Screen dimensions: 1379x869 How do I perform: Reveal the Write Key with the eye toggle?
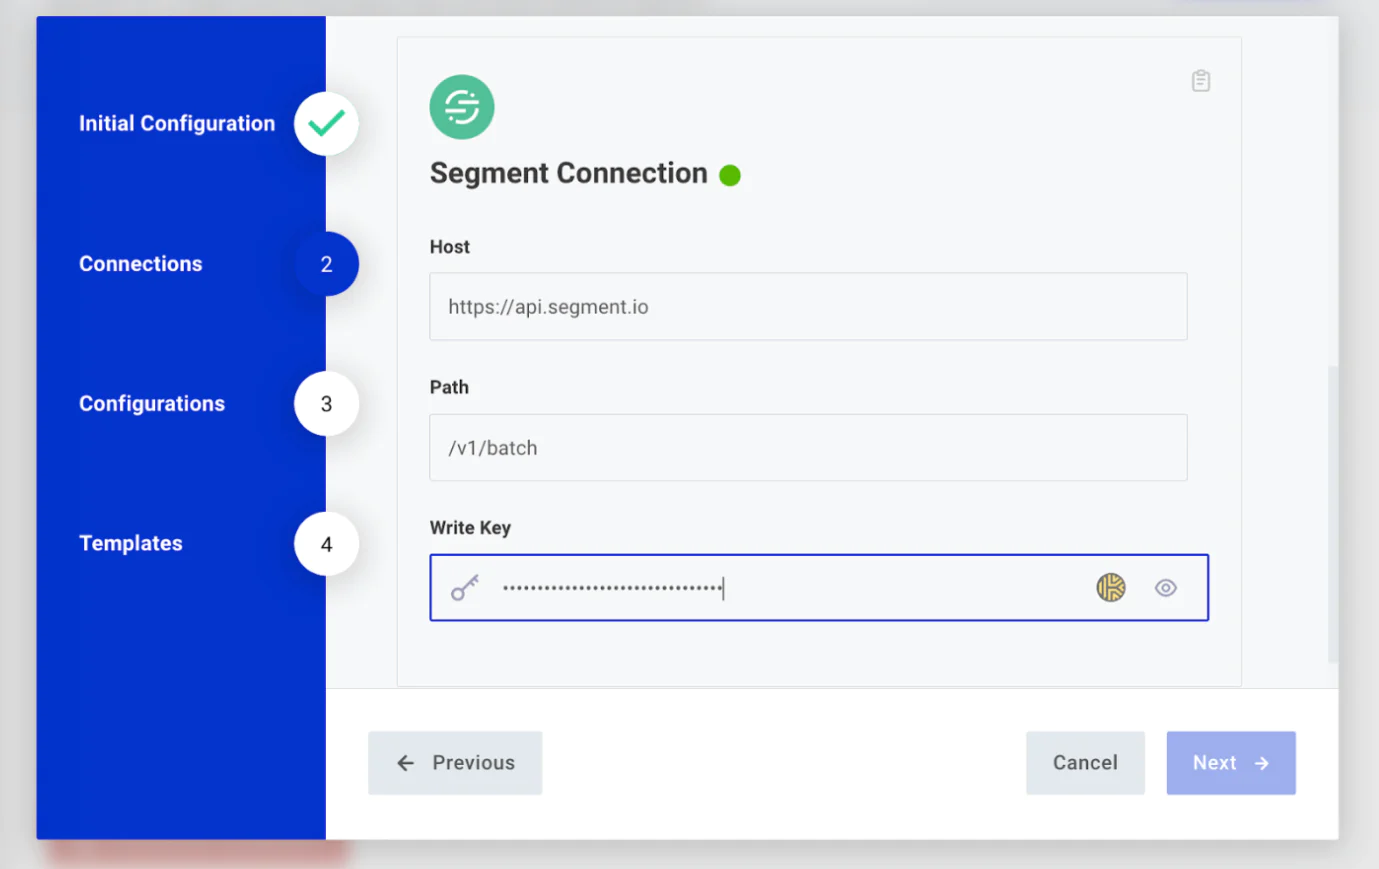(1165, 588)
